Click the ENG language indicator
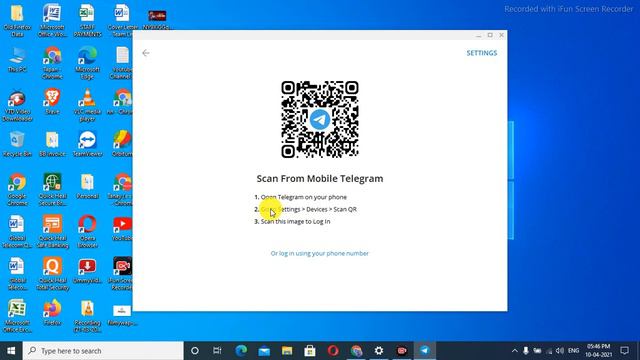The height and width of the screenshot is (360, 640). 573,351
